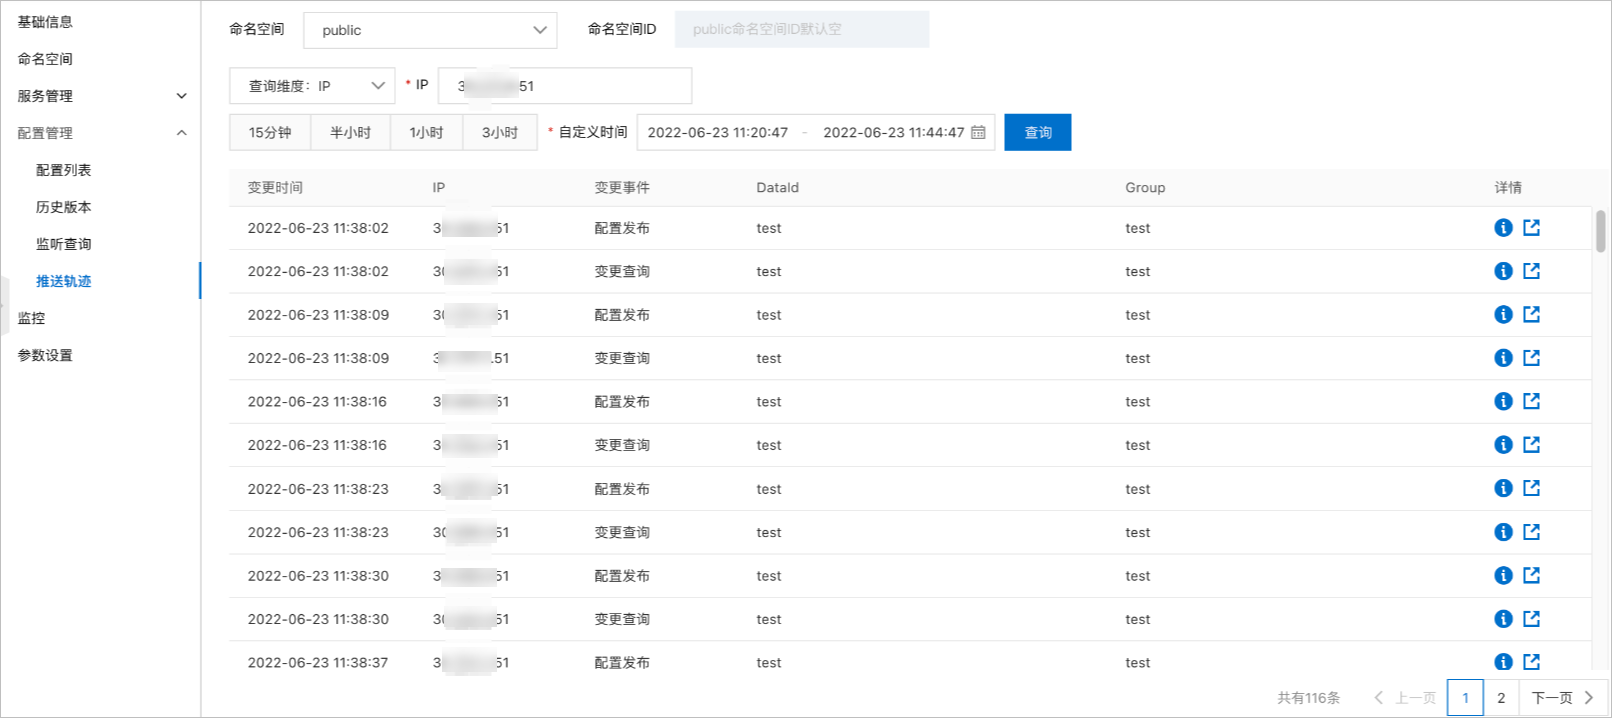Click 共有116条 total count text
This screenshot has width=1612, height=718.
[x=1308, y=698]
